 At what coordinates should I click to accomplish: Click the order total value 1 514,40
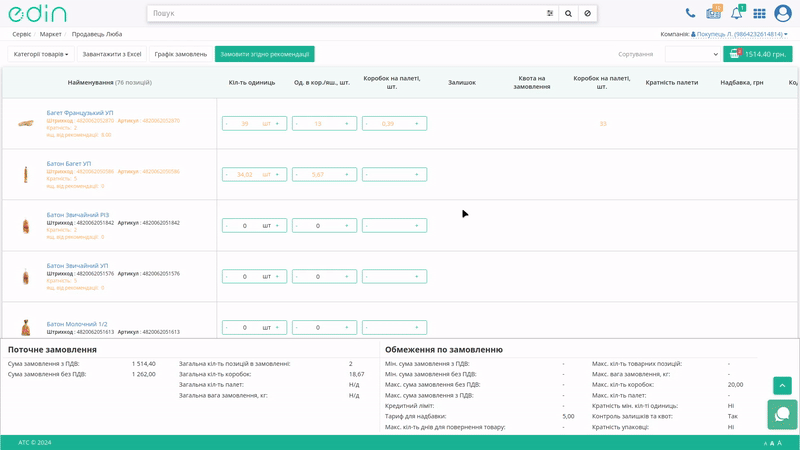(143, 364)
